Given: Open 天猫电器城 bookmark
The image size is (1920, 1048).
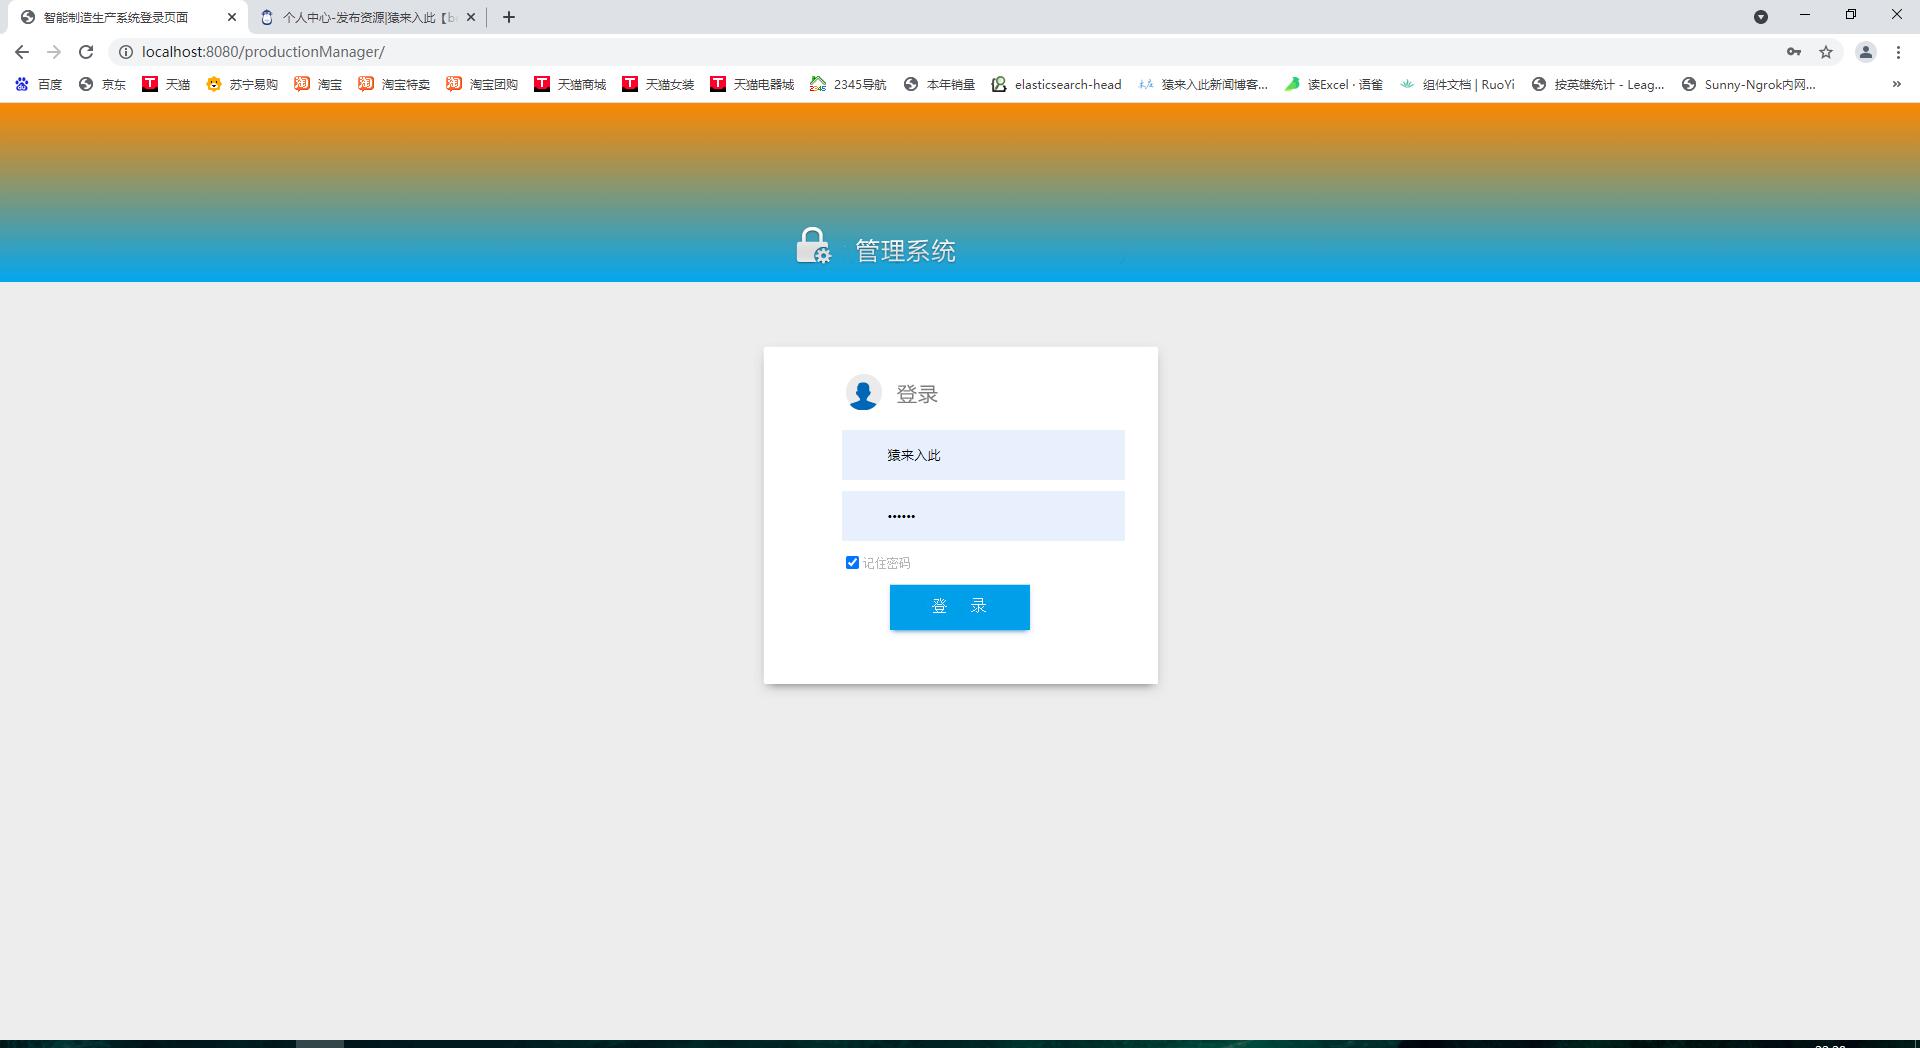Looking at the screenshot, I should click(x=752, y=84).
